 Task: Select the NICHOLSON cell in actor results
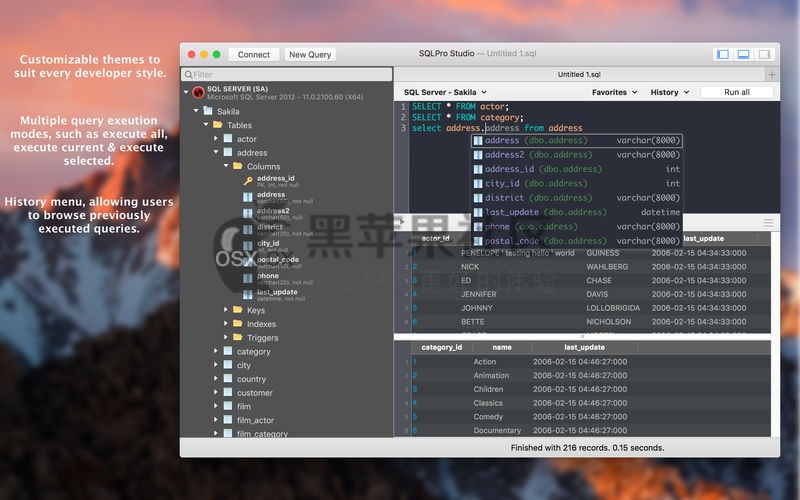point(609,322)
